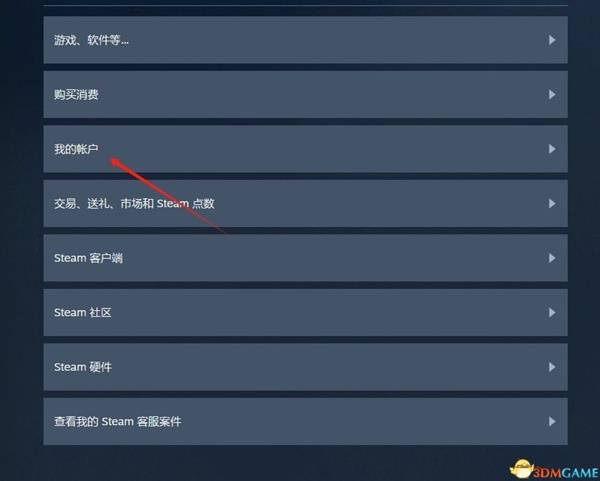600x481 pixels.
Task: Click arrow icon in Steam 社区 row
Action: coord(552,313)
